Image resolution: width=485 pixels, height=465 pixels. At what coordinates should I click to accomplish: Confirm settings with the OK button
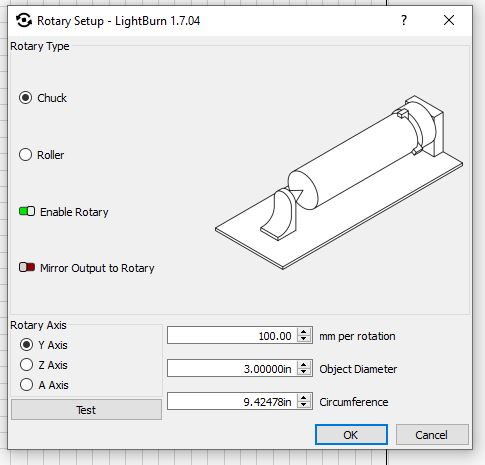point(351,435)
